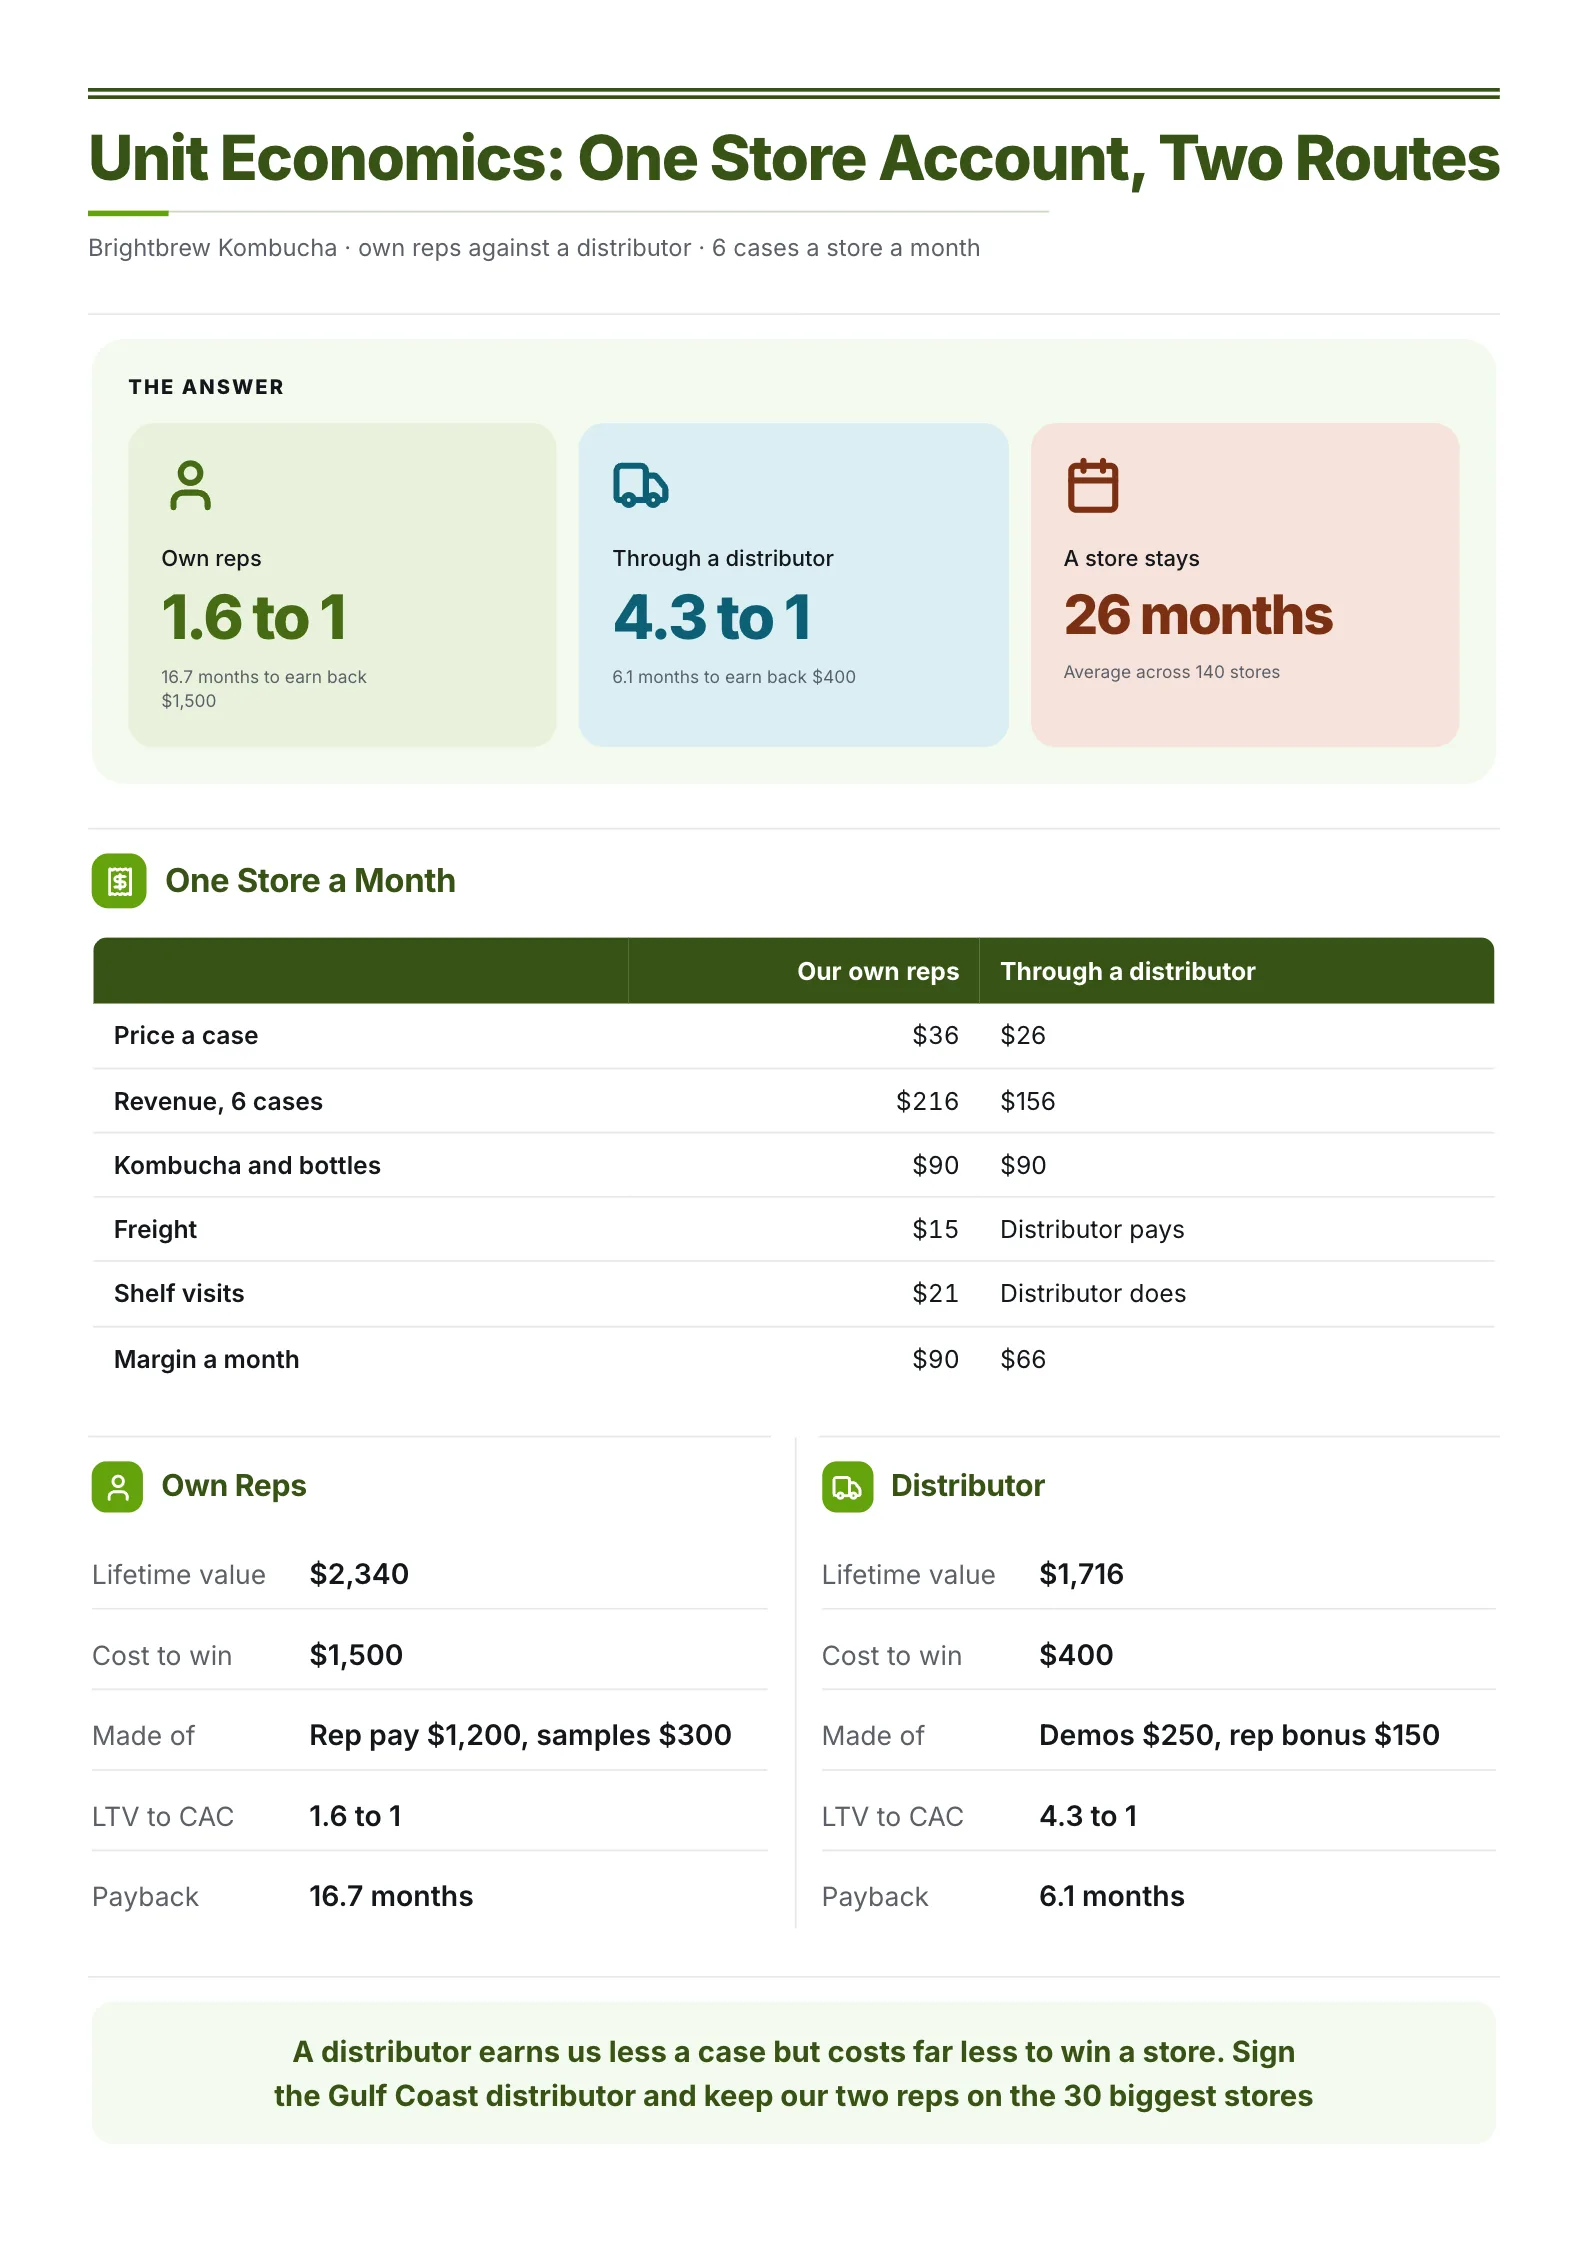
Task: Click the $2,340 lifetime value
Action: [x=359, y=1574]
